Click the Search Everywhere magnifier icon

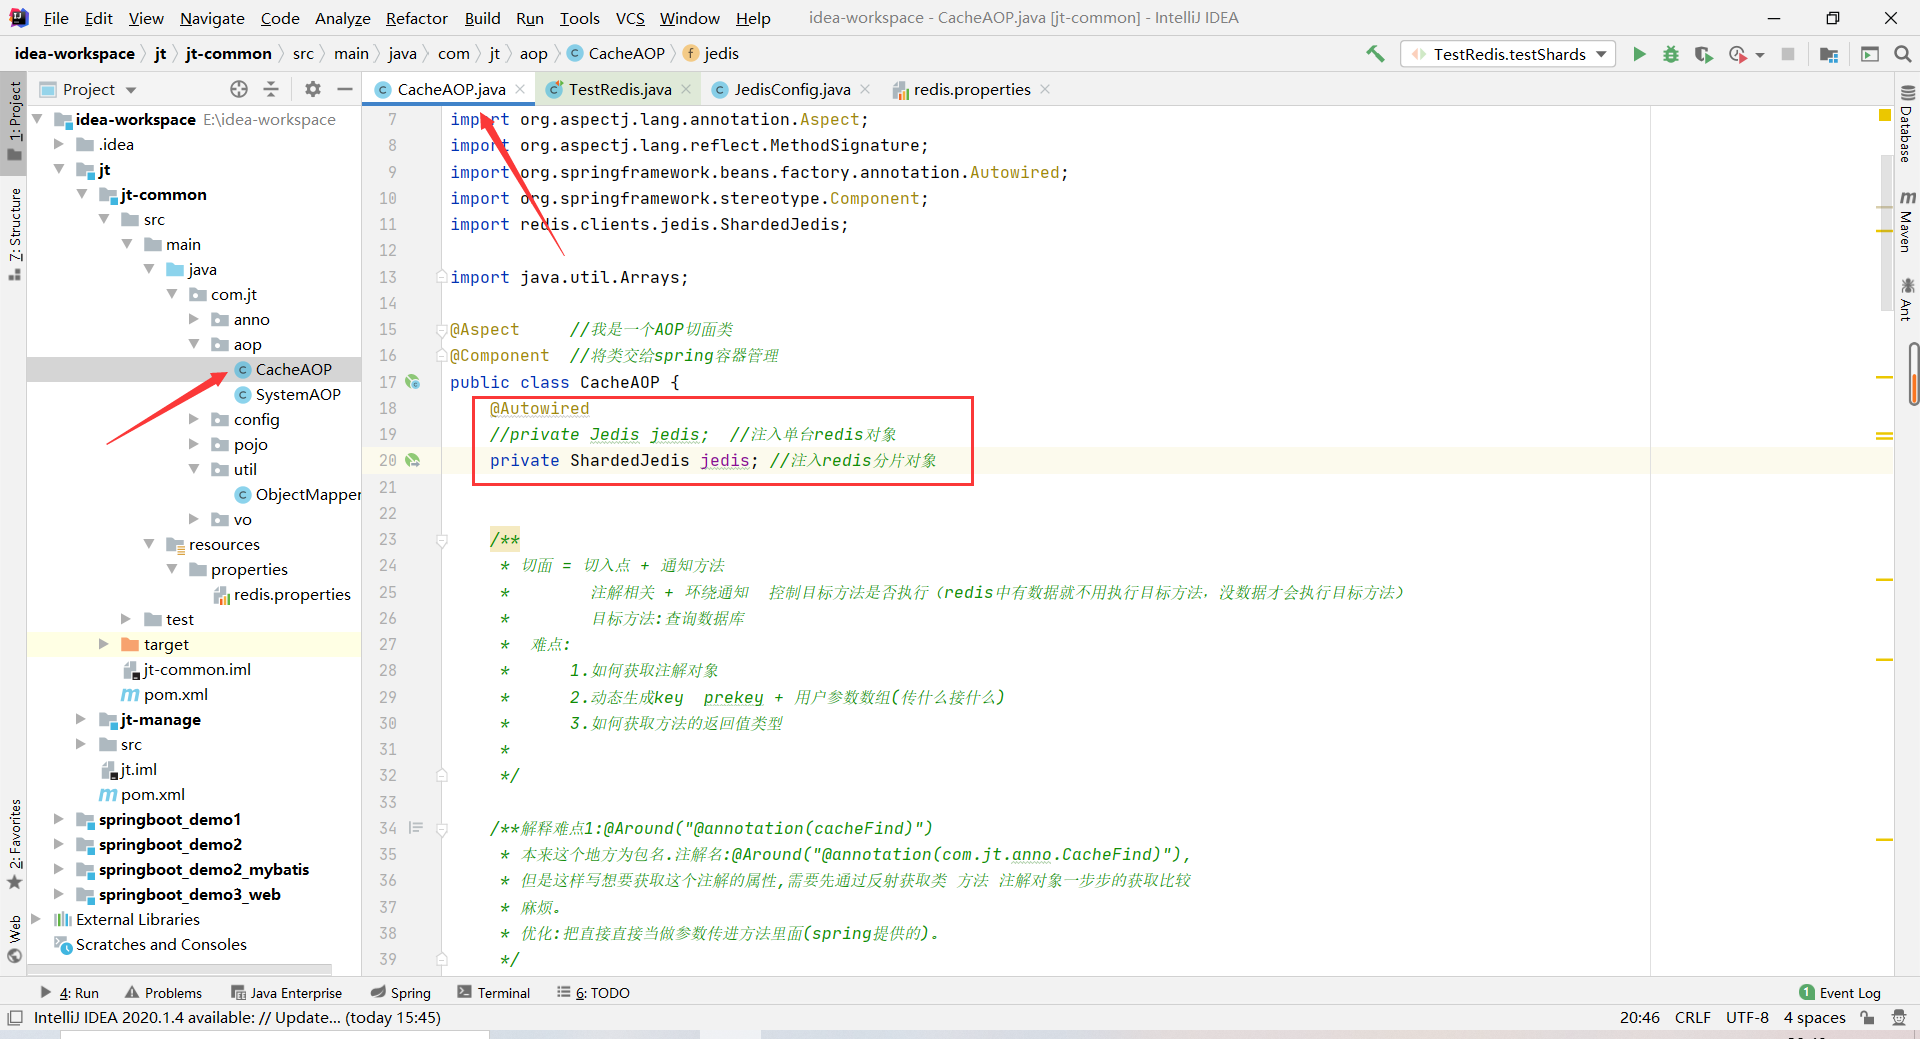tap(1902, 54)
